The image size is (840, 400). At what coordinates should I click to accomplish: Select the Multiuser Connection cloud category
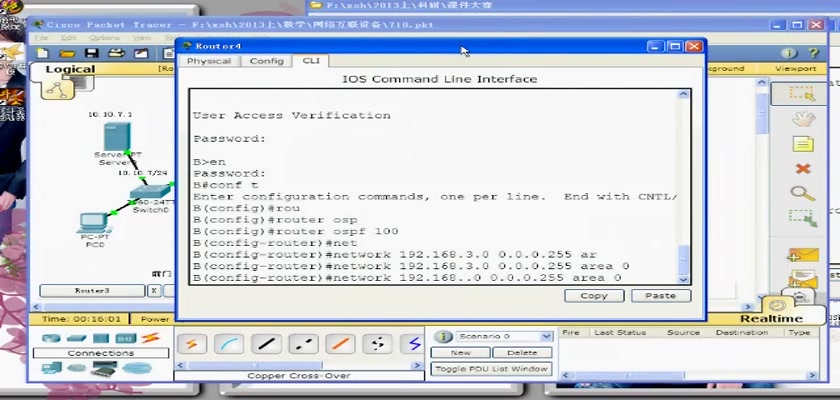[137, 368]
